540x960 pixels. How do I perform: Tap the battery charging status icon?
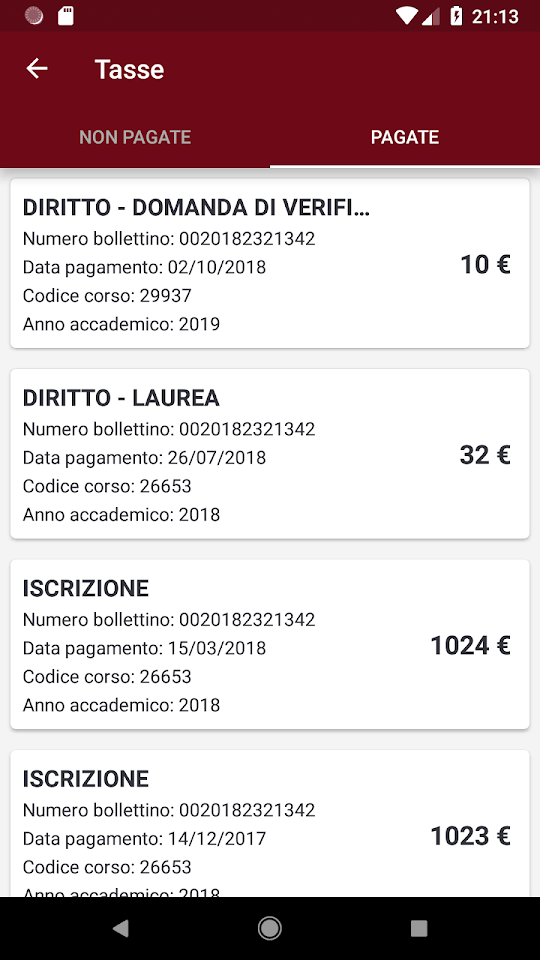pyautogui.click(x=456, y=16)
